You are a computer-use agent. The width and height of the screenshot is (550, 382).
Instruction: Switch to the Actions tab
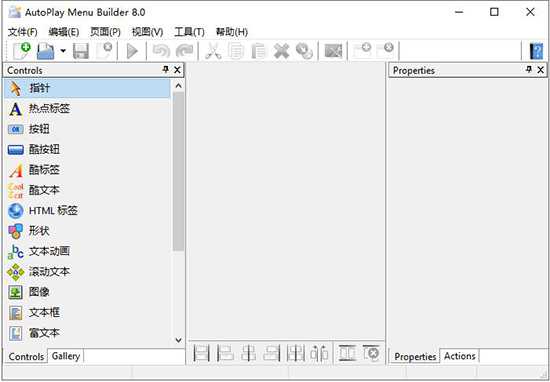[460, 356]
